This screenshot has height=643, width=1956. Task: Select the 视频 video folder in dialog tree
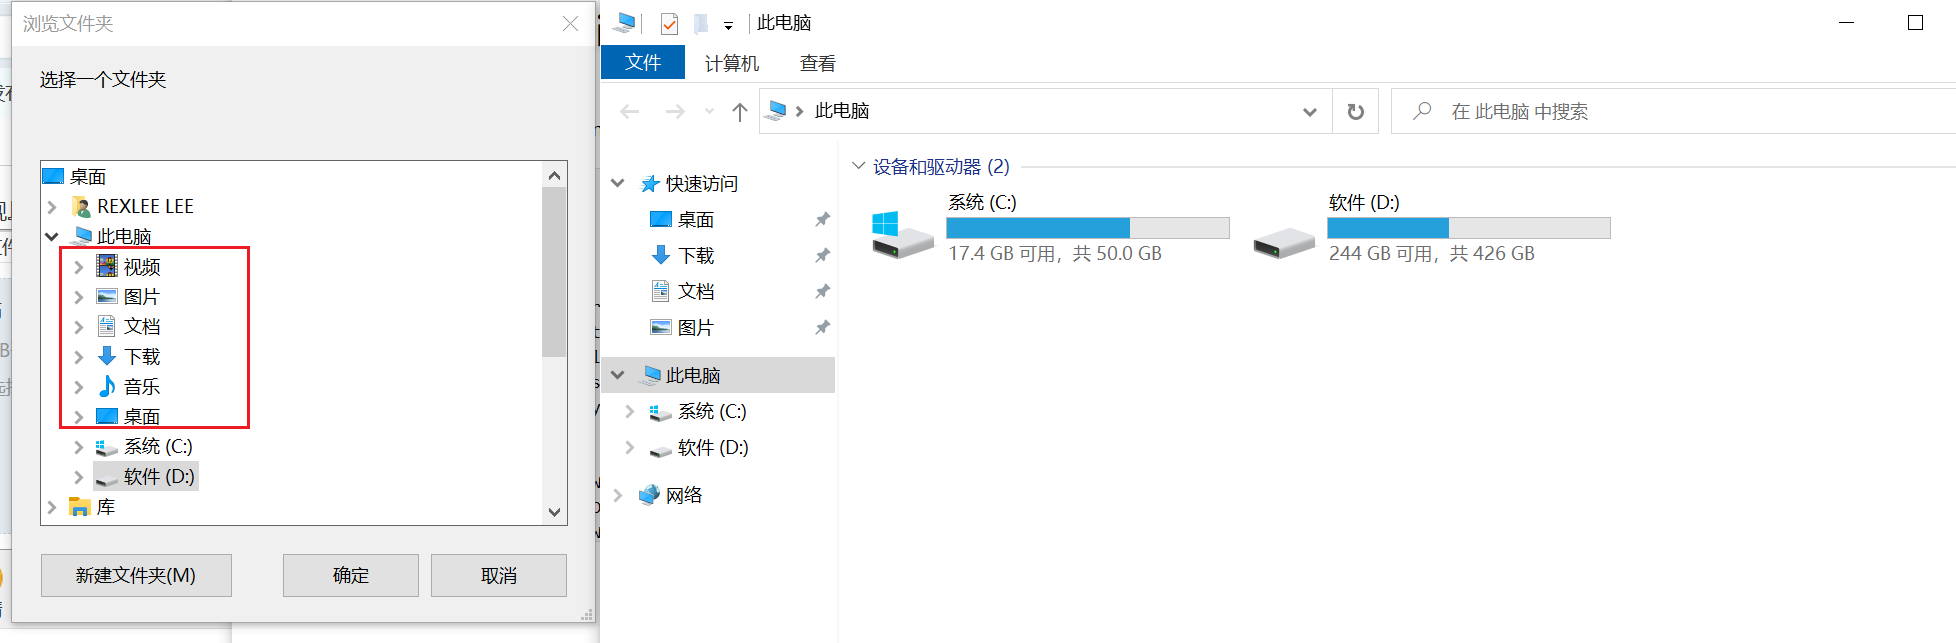coord(141,266)
